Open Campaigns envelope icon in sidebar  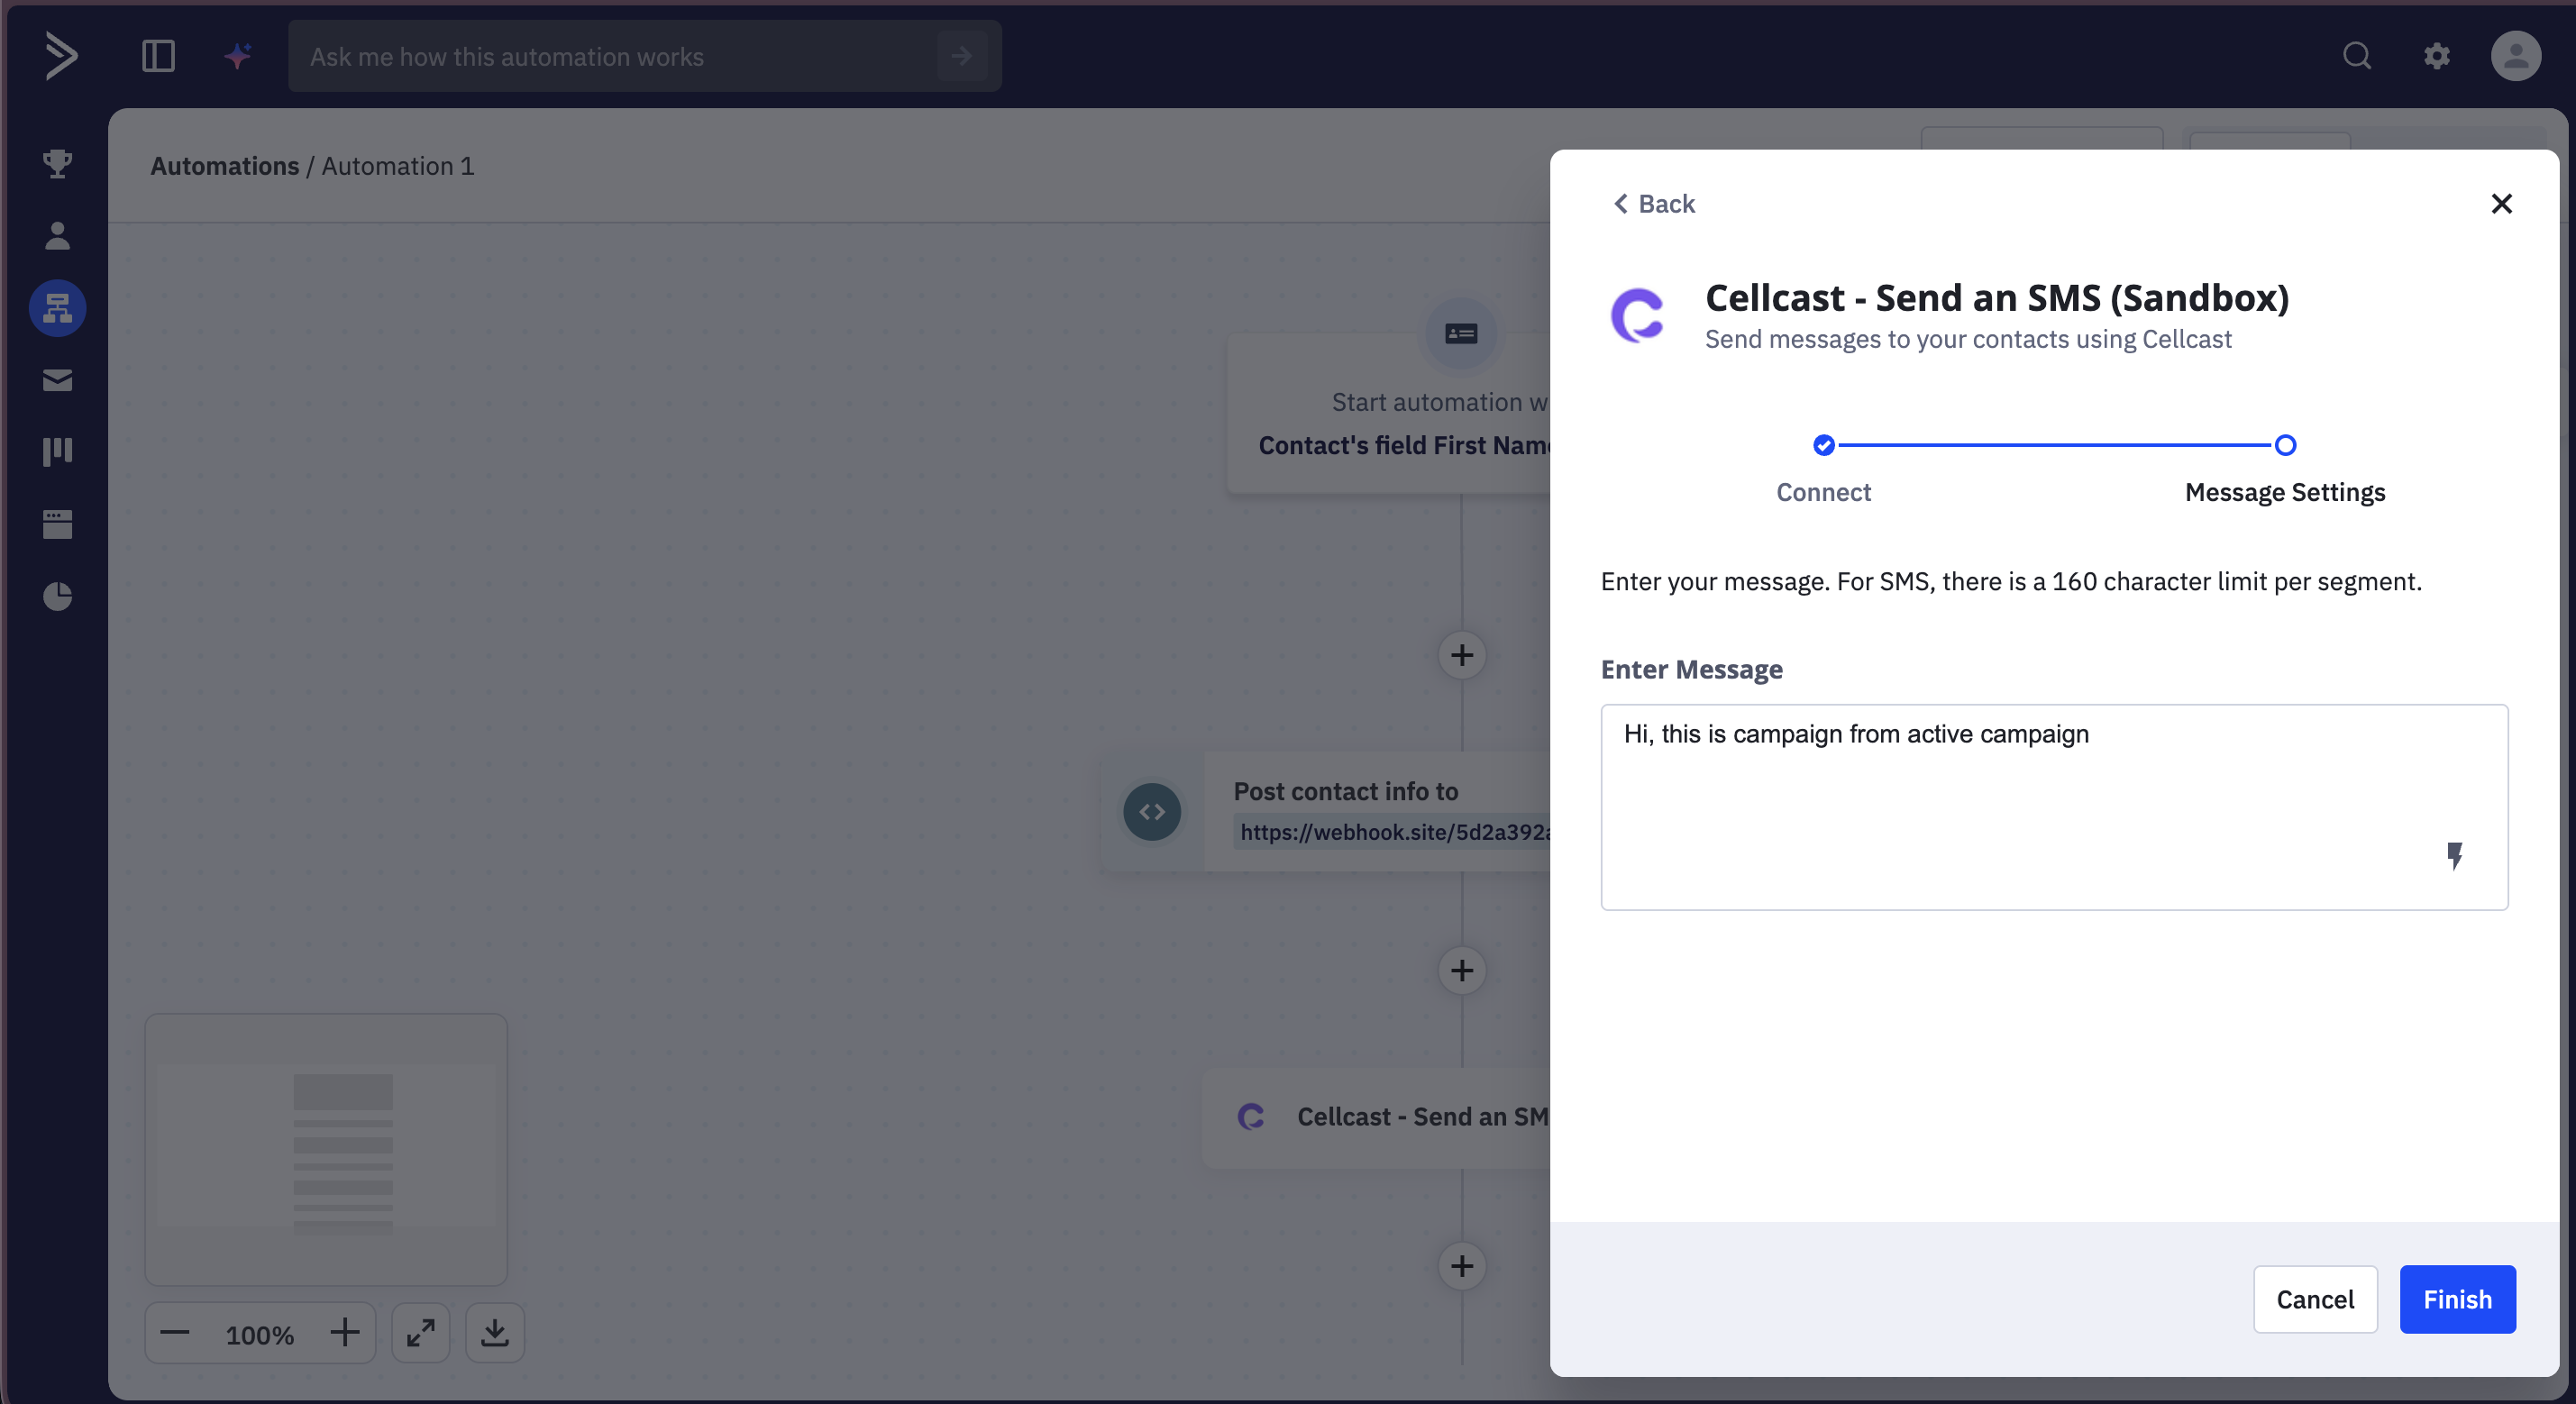tap(58, 380)
